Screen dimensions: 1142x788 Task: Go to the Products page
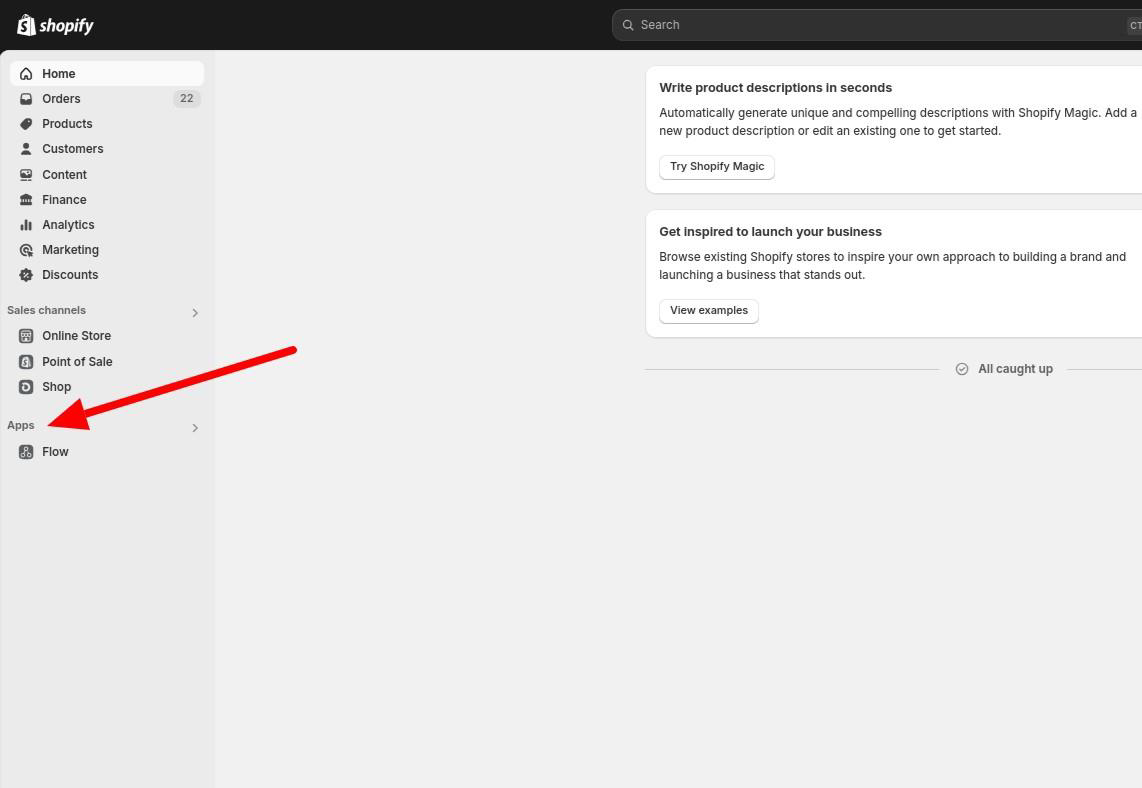click(x=107, y=124)
